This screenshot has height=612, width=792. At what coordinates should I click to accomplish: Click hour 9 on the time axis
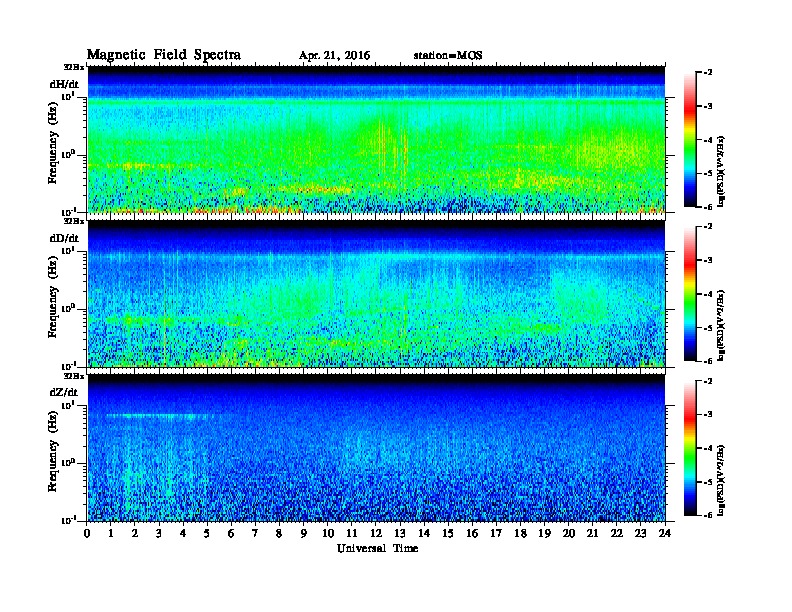(x=304, y=534)
